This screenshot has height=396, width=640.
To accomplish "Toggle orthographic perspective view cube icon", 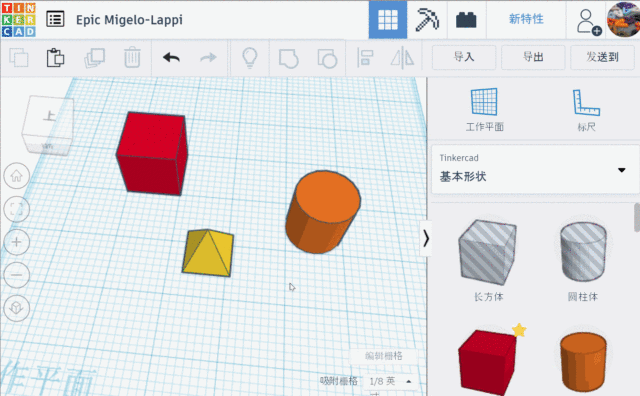I will [16, 308].
